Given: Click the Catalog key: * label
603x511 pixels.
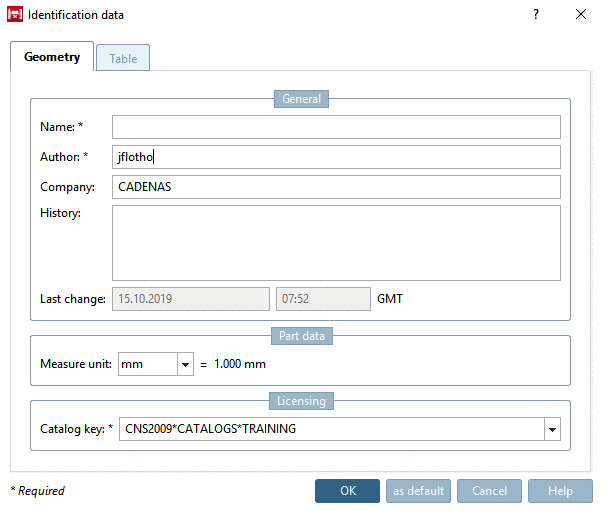Looking at the screenshot, I should 77,429.
